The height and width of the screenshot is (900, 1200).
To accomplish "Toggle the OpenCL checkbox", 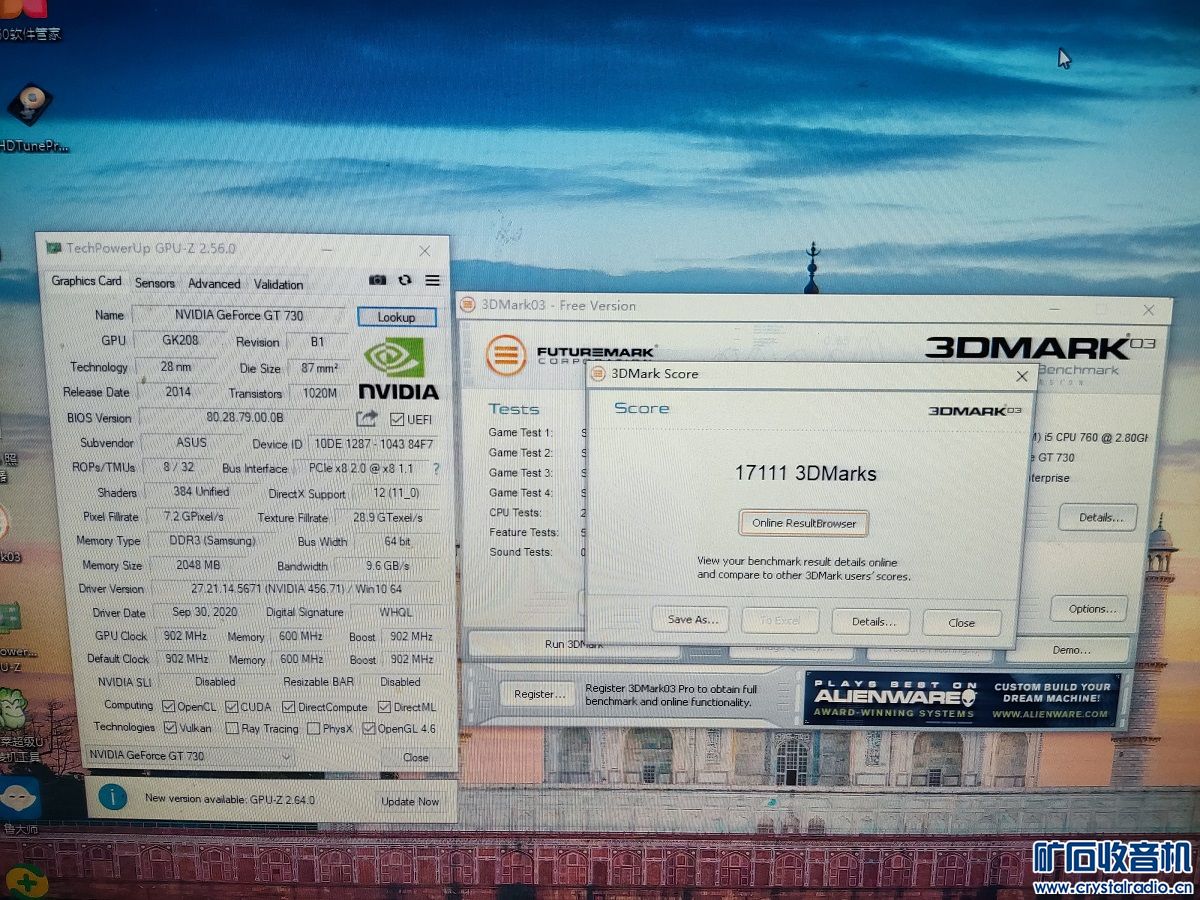I will pyautogui.click(x=168, y=706).
